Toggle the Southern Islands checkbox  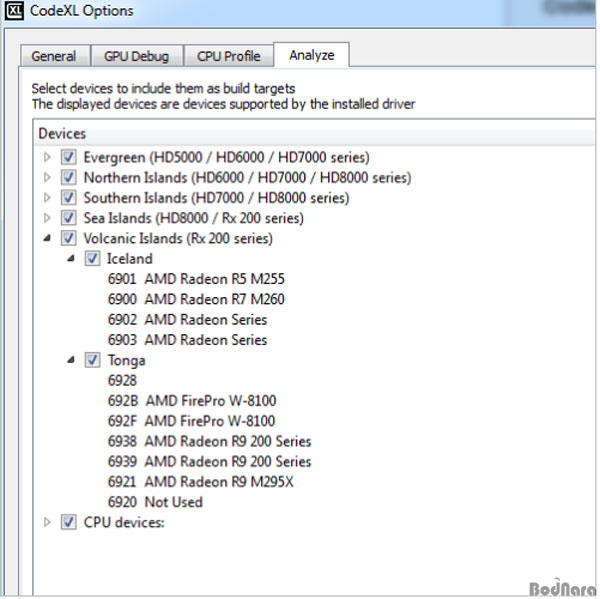click(69, 198)
